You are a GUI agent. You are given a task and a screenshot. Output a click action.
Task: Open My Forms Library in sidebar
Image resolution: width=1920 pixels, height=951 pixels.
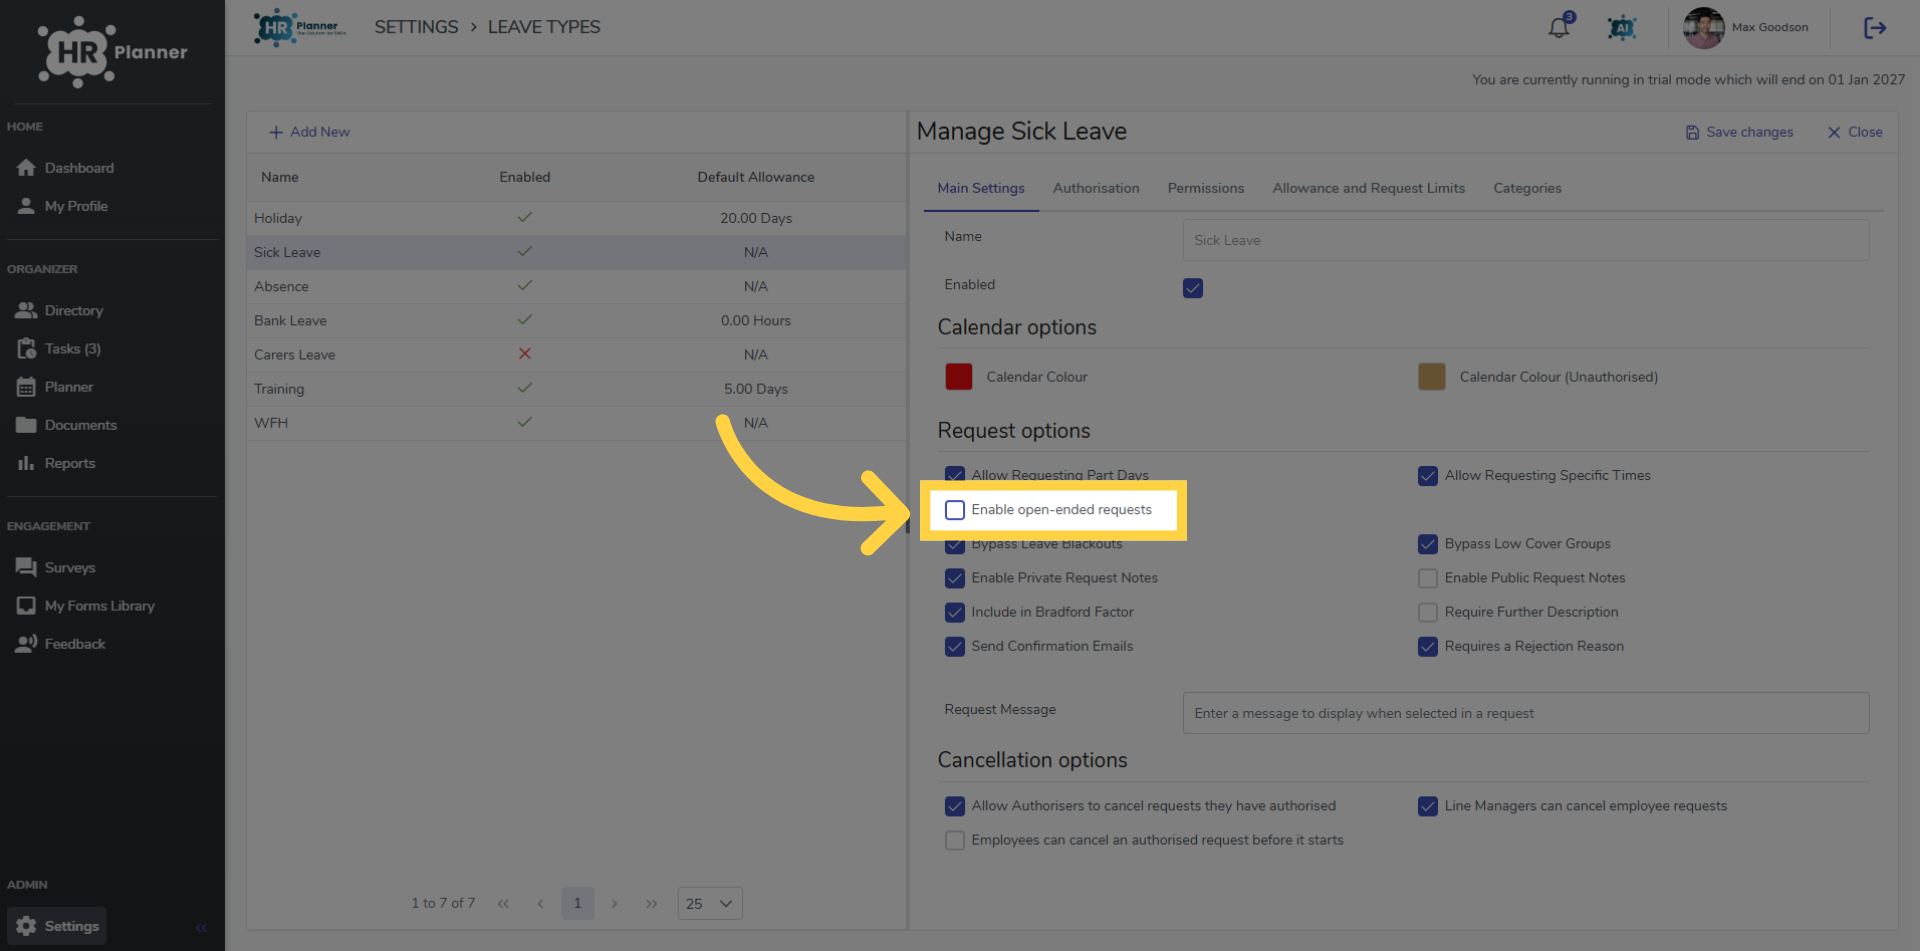(x=85, y=606)
